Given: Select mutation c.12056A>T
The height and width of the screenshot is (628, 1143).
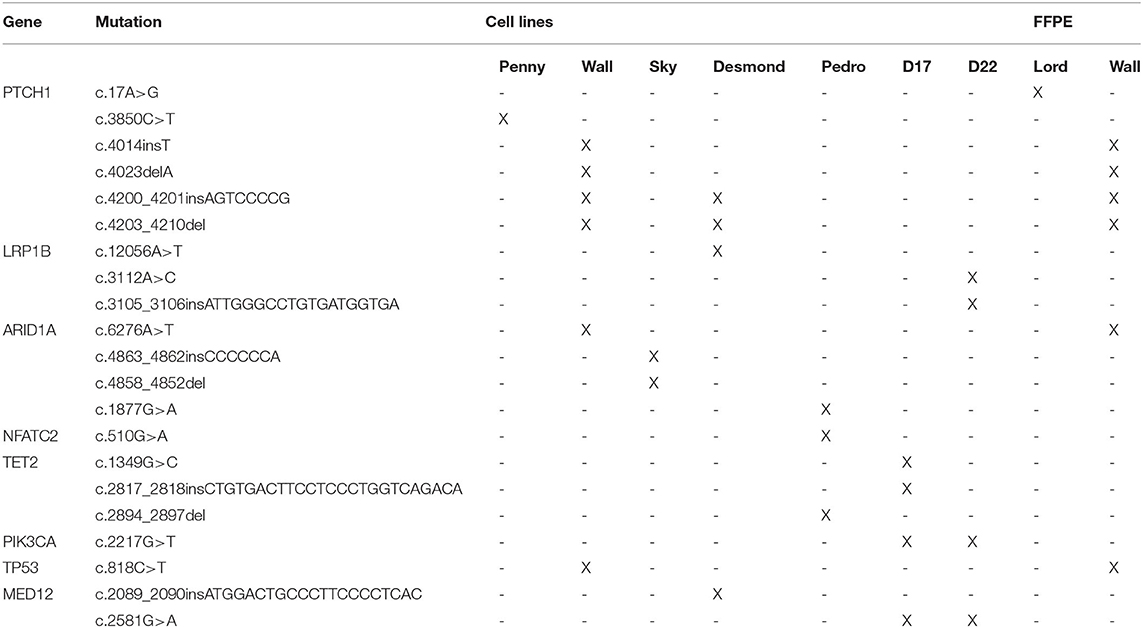Looking at the screenshot, I should click(139, 251).
